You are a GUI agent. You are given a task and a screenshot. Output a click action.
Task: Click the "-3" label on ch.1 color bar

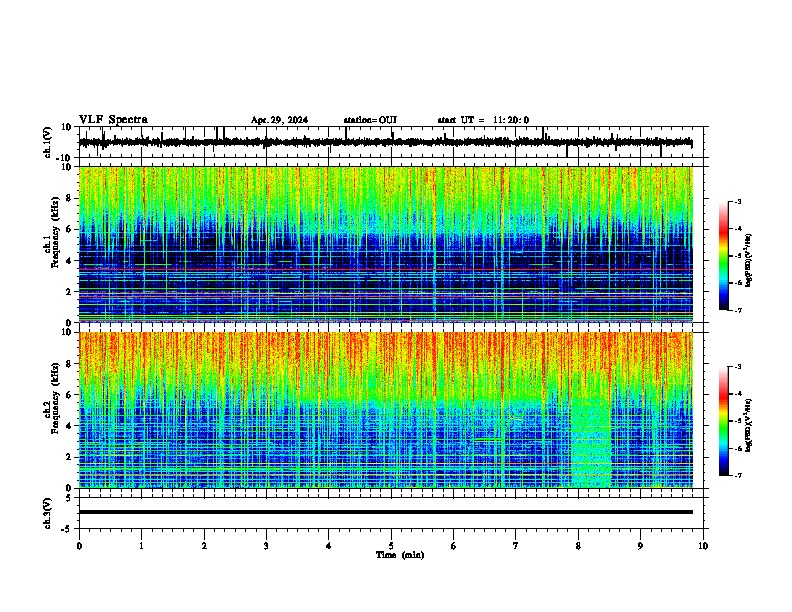click(738, 201)
